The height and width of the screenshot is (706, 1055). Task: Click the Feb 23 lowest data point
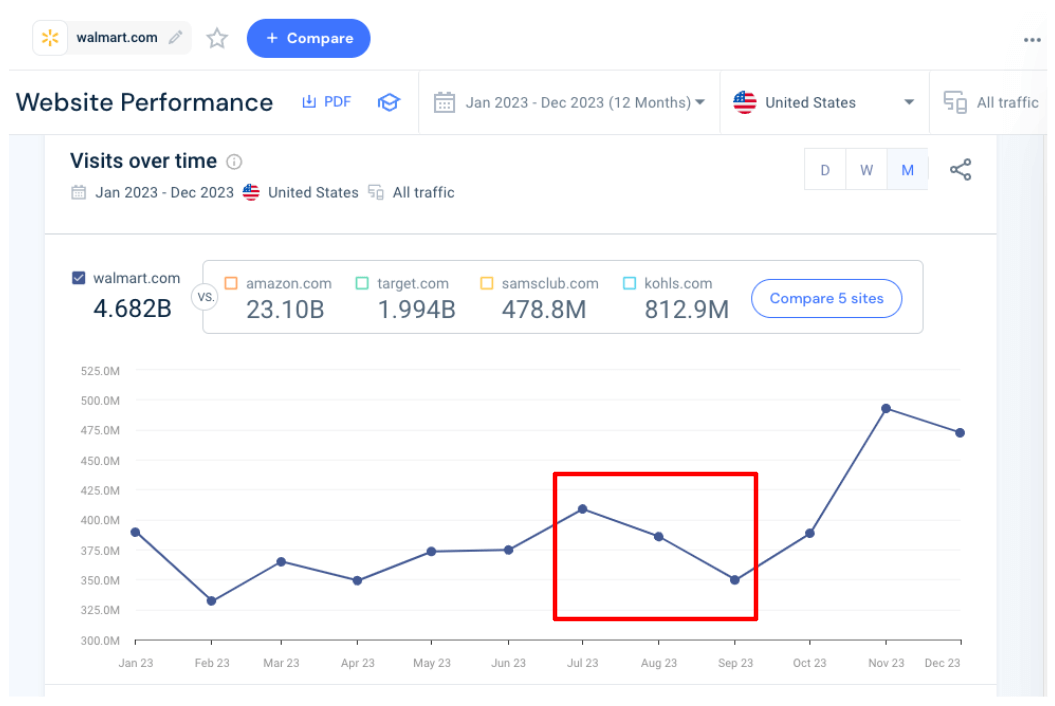tap(211, 601)
